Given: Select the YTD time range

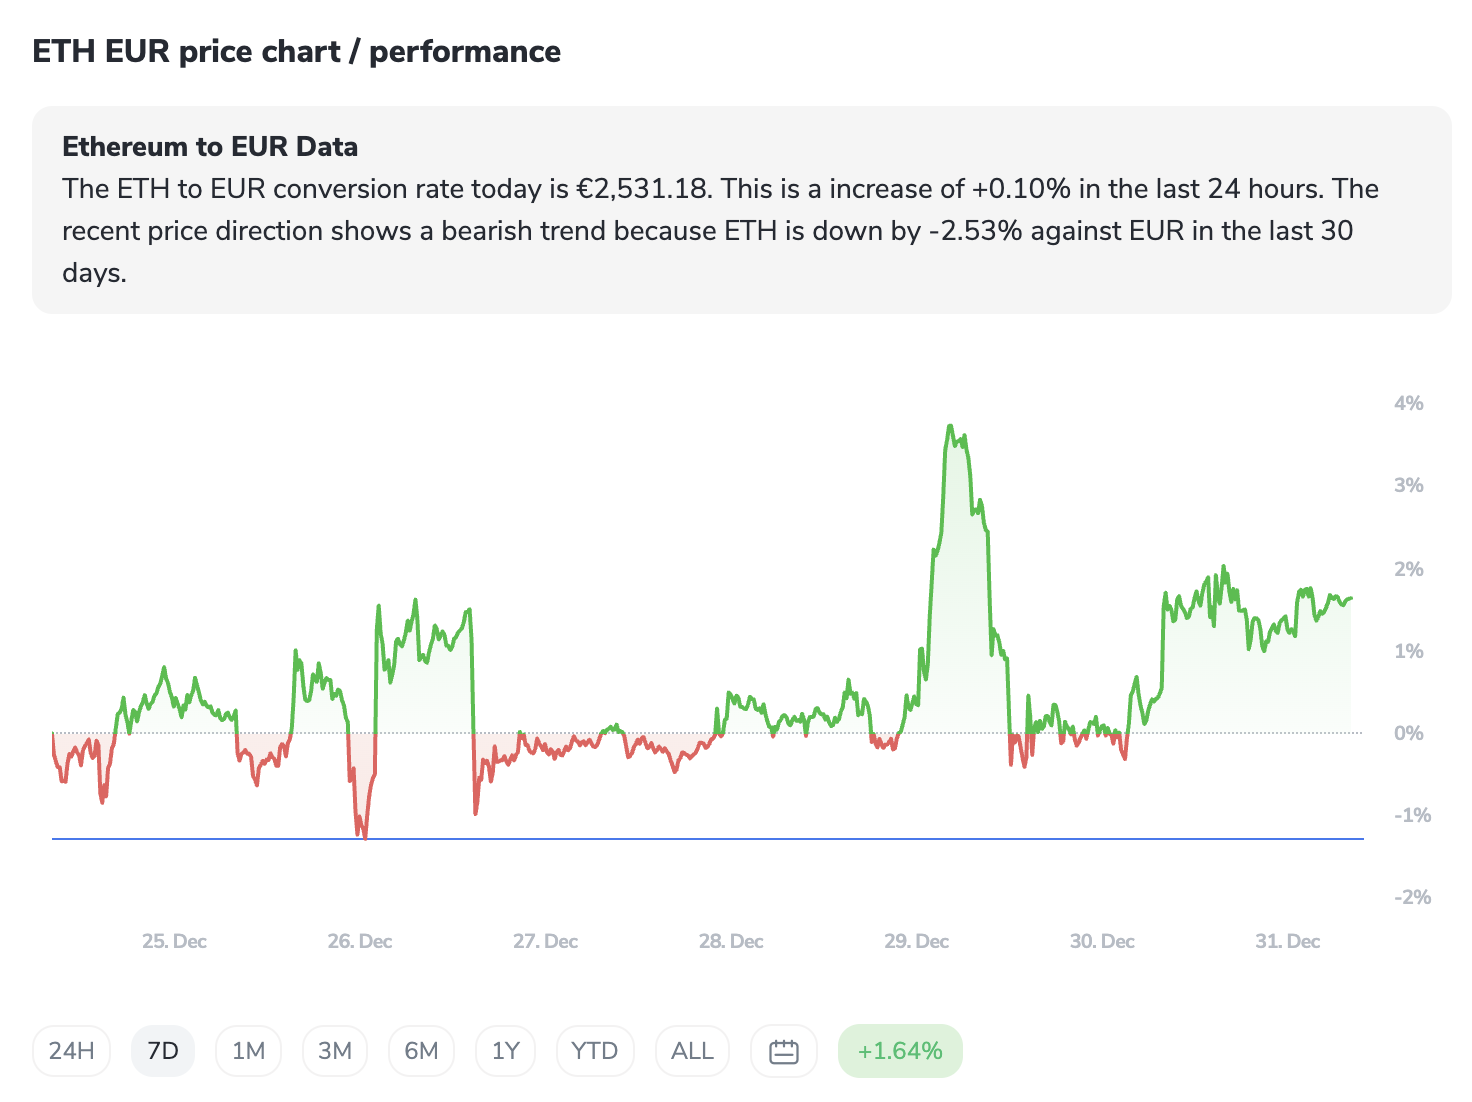Looking at the screenshot, I should pos(595,1051).
